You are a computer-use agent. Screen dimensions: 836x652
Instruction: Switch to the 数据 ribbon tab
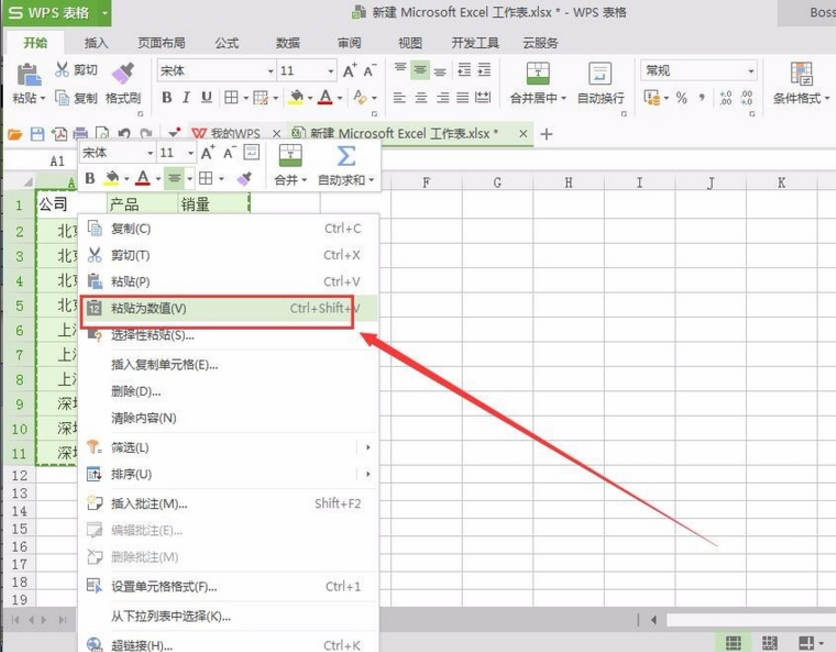[x=288, y=43]
